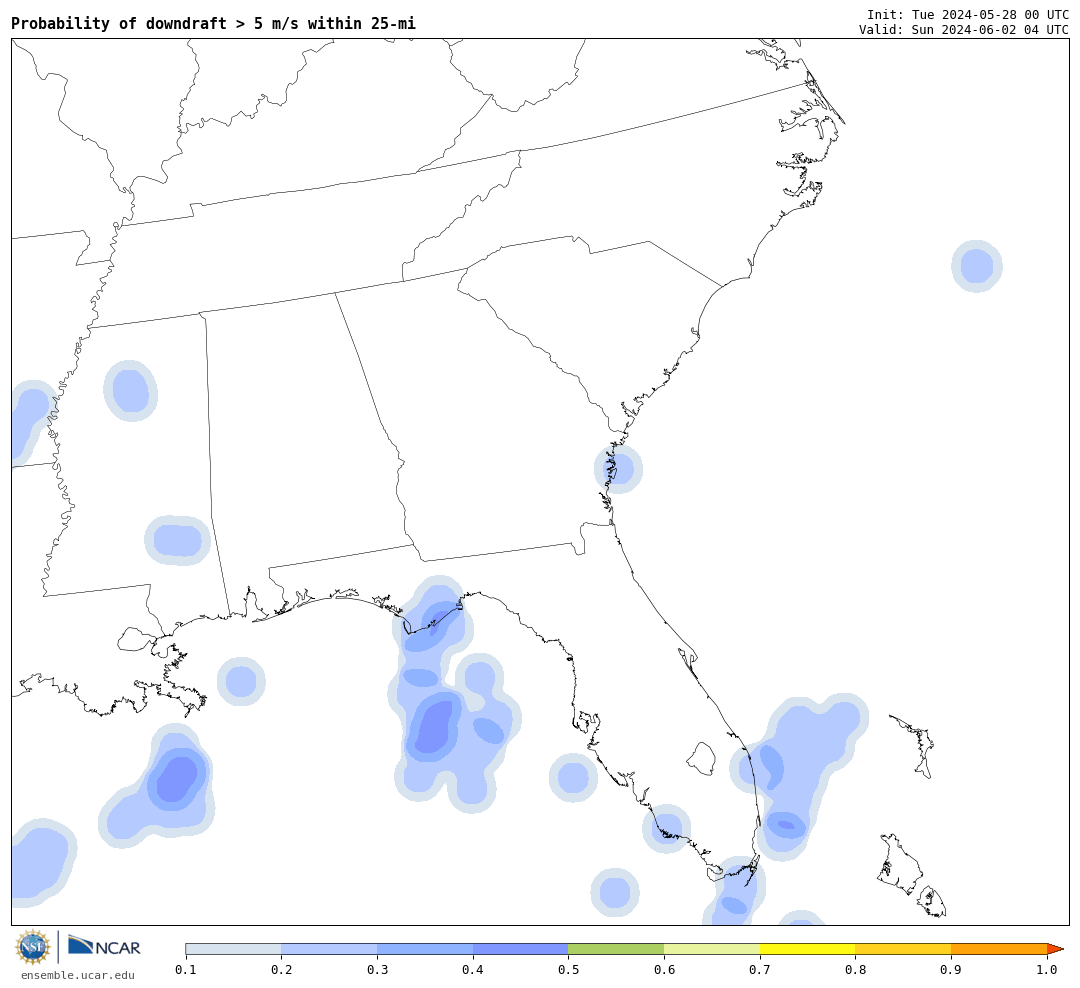Click the 0.3–0.4 blue colorbar segment
This screenshot has width=1080, height=988.
[x=425, y=949]
